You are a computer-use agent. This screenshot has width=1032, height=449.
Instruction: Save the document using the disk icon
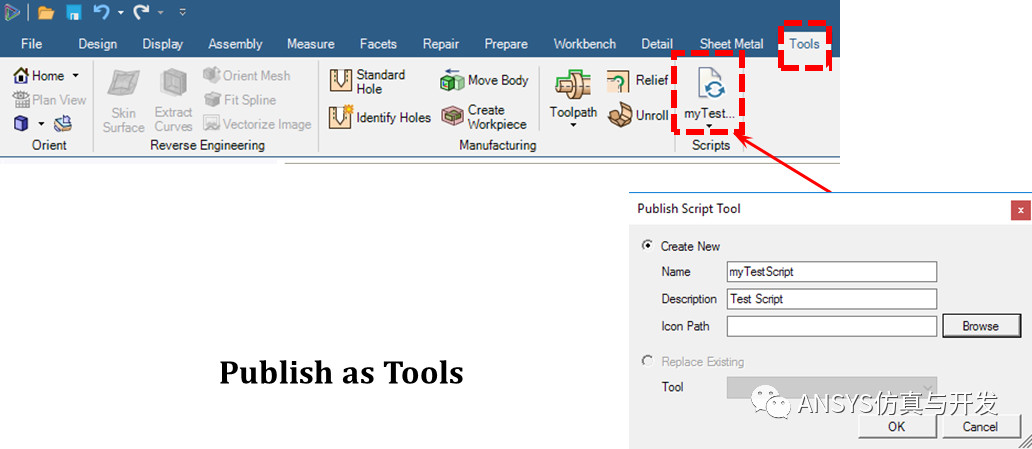(74, 13)
